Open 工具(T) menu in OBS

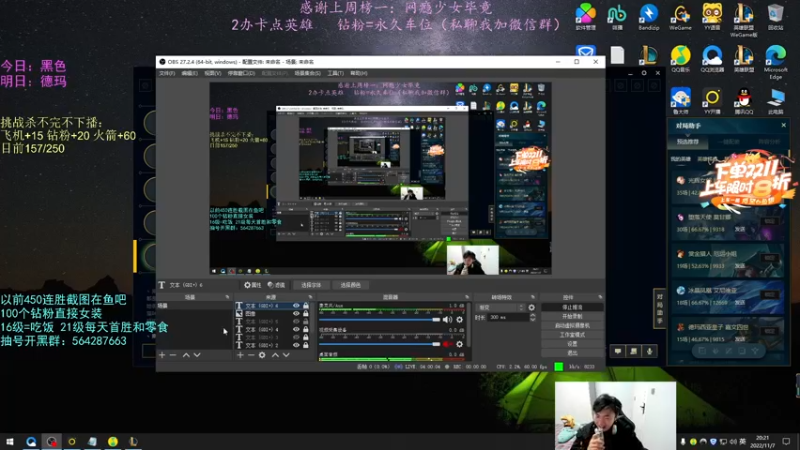[x=335, y=73]
